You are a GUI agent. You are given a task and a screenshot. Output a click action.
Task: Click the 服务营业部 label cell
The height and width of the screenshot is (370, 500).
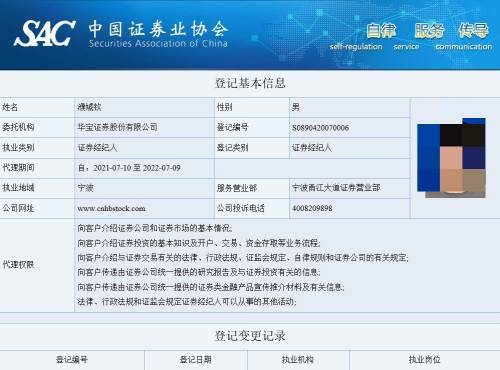pyautogui.click(x=252, y=188)
